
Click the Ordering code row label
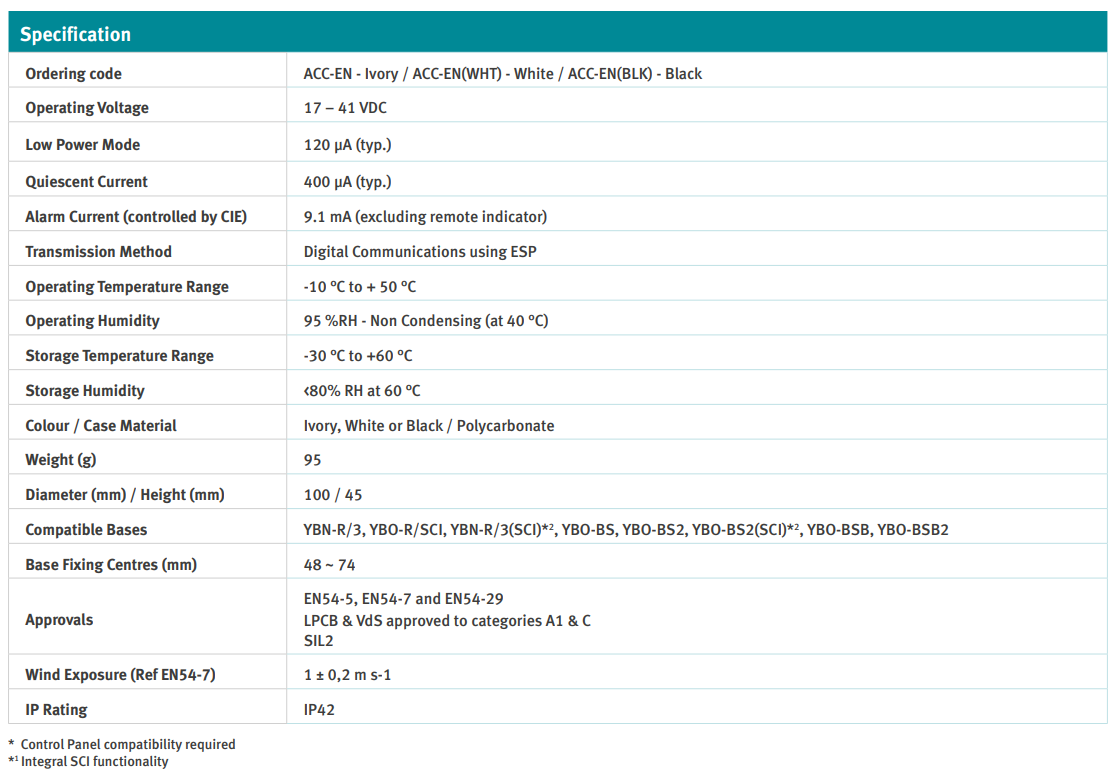73,74
